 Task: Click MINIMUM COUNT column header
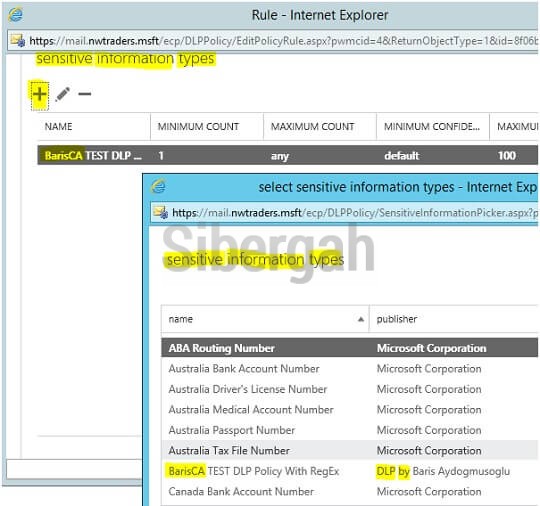click(x=207, y=126)
